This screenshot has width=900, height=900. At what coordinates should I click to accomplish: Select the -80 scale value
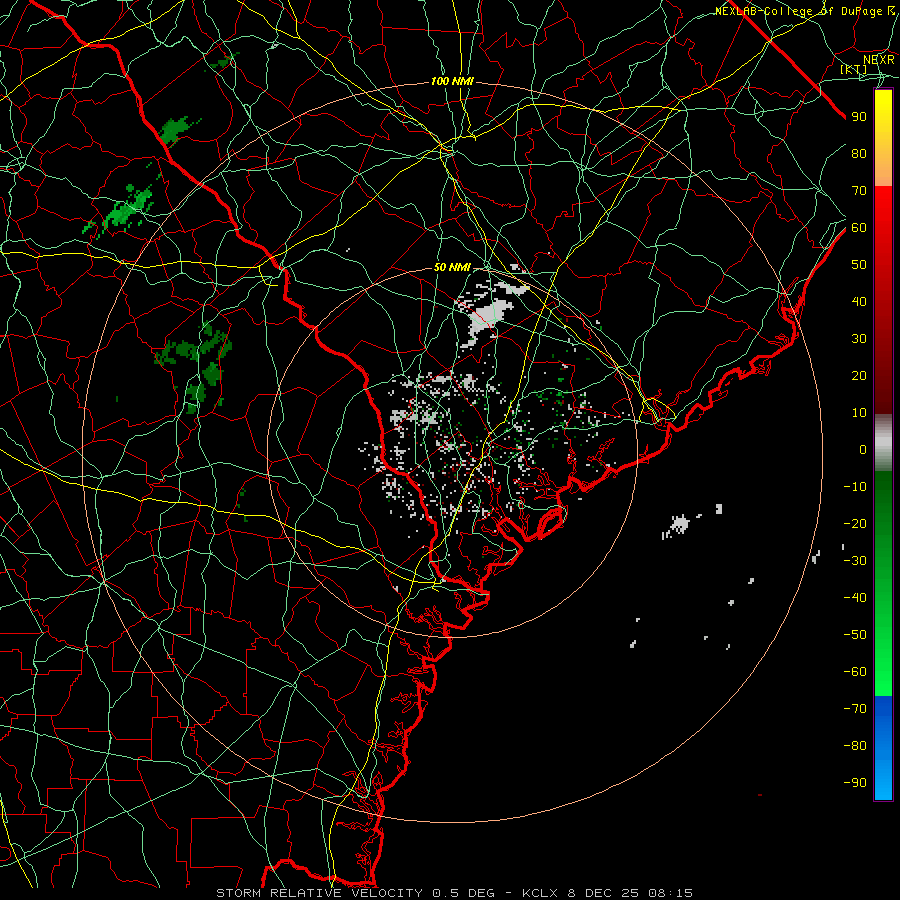click(x=855, y=746)
